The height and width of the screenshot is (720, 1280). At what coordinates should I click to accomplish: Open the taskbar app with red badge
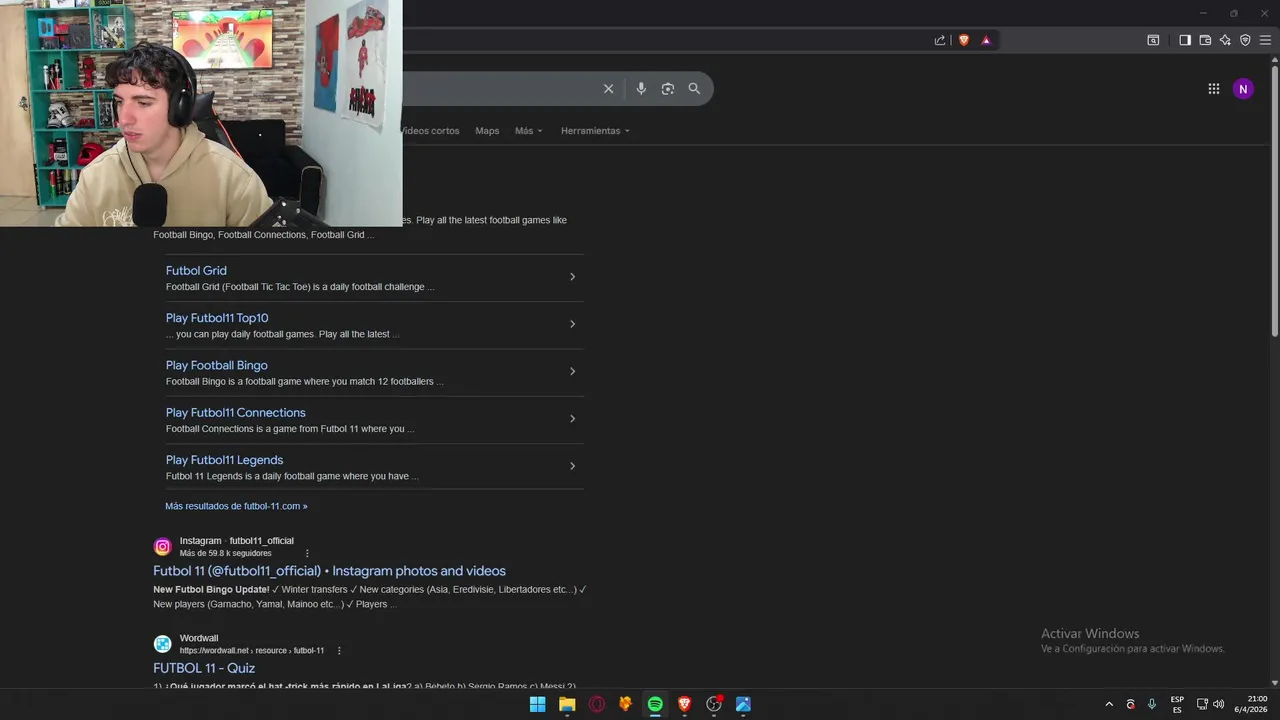pos(714,704)
